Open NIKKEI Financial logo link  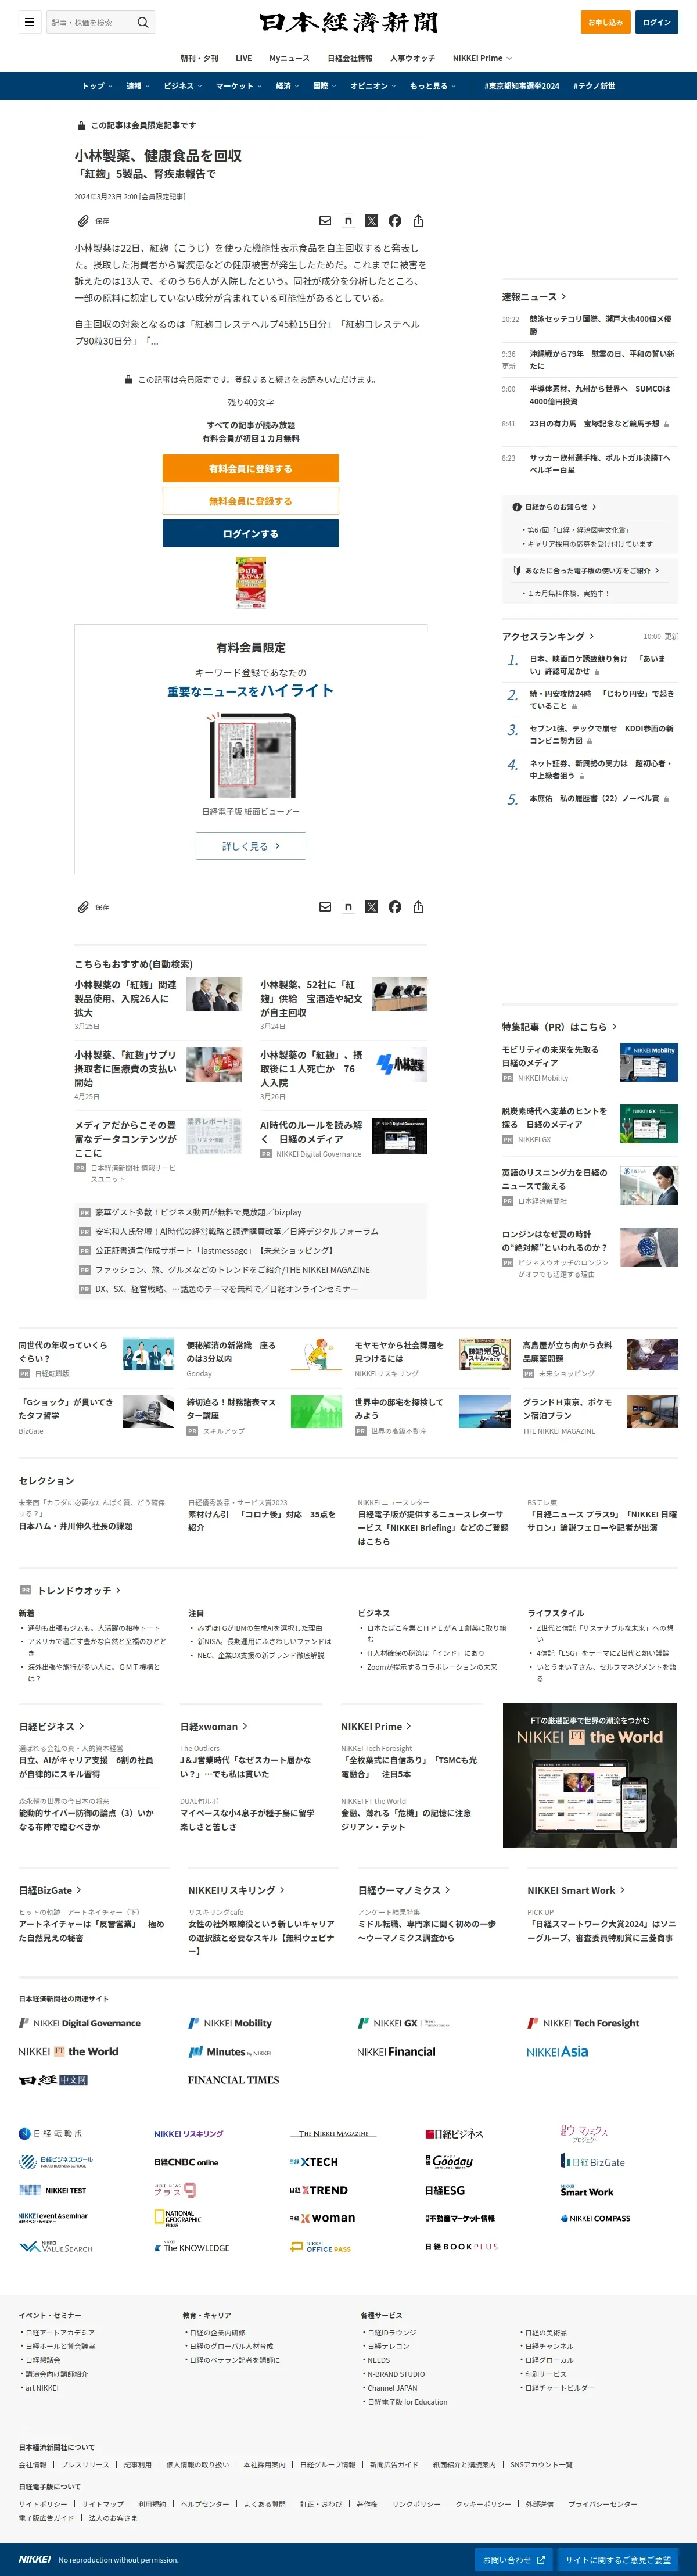tap(396, 2051)
